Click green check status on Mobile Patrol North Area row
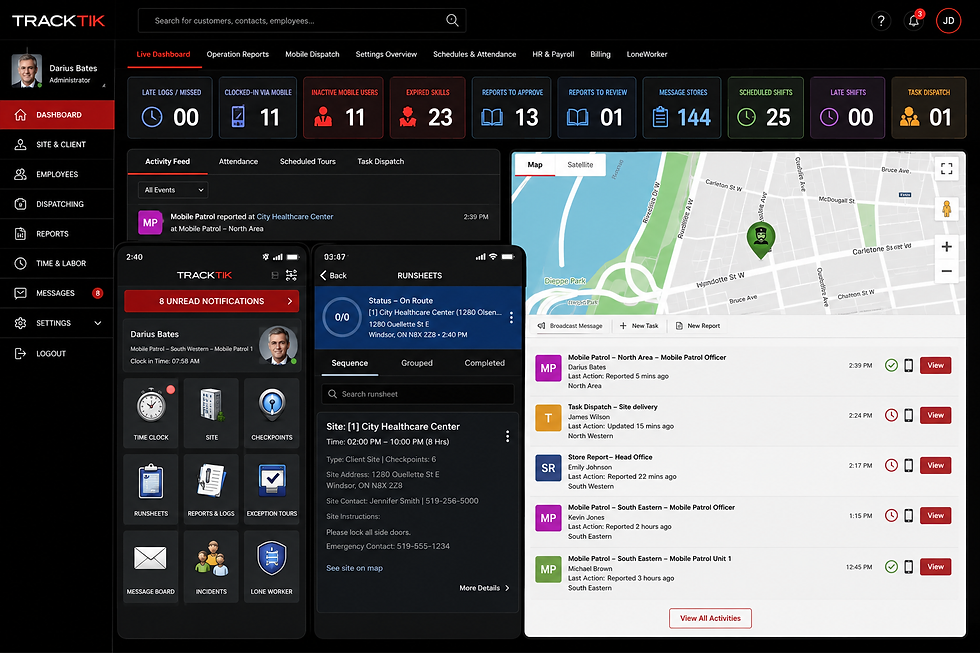980x653 pixels. tap(891, 365)
